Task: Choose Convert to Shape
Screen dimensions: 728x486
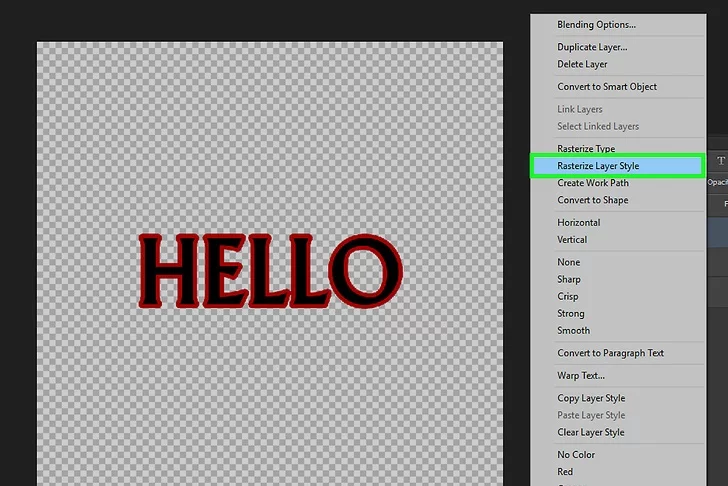Action: tap(592, 200)
